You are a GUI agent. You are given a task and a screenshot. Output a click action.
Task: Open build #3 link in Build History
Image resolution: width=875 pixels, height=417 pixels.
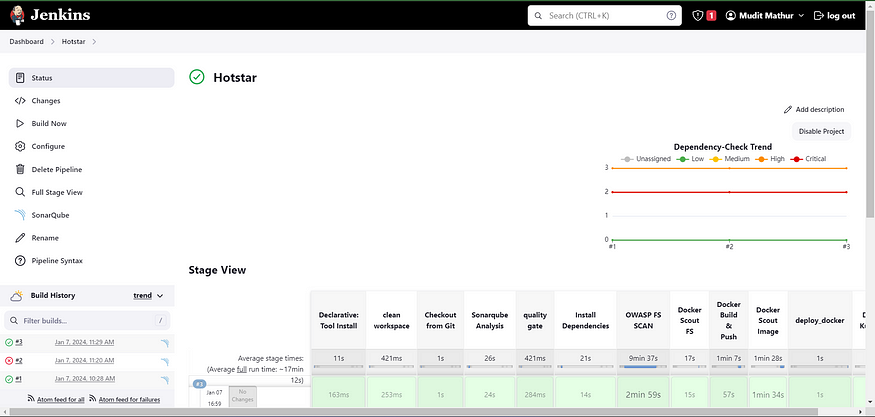click(x=19, y=342)
